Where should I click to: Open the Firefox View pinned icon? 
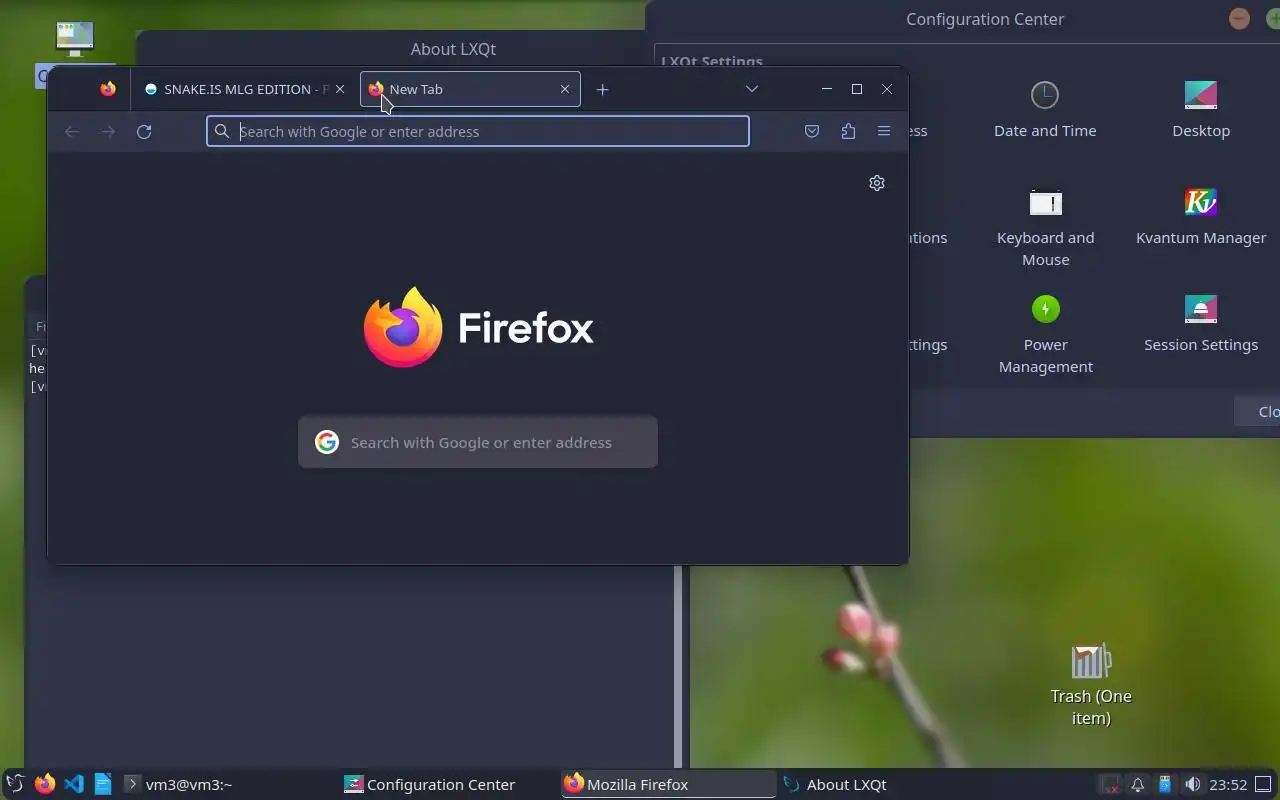tap(108, 89)
